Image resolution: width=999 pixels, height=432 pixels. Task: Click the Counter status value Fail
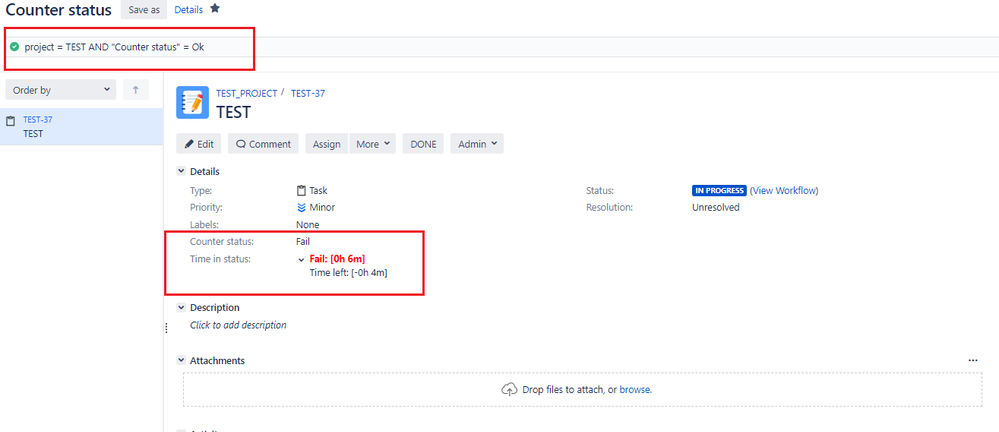[303, 241]
